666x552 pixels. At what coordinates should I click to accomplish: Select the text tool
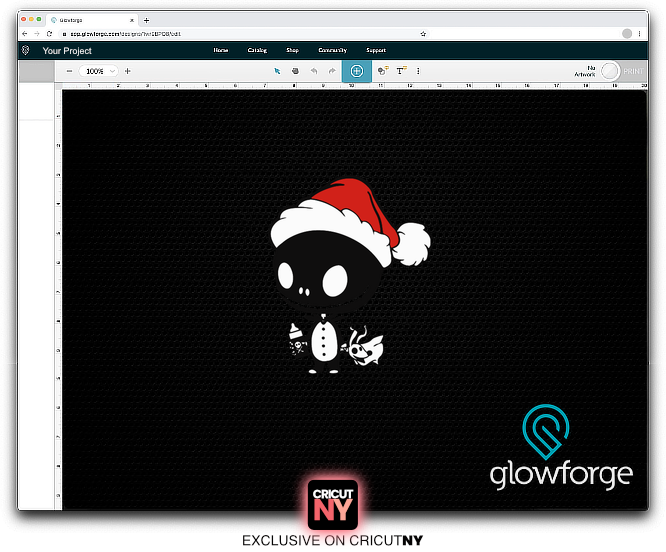coord(401,71)
